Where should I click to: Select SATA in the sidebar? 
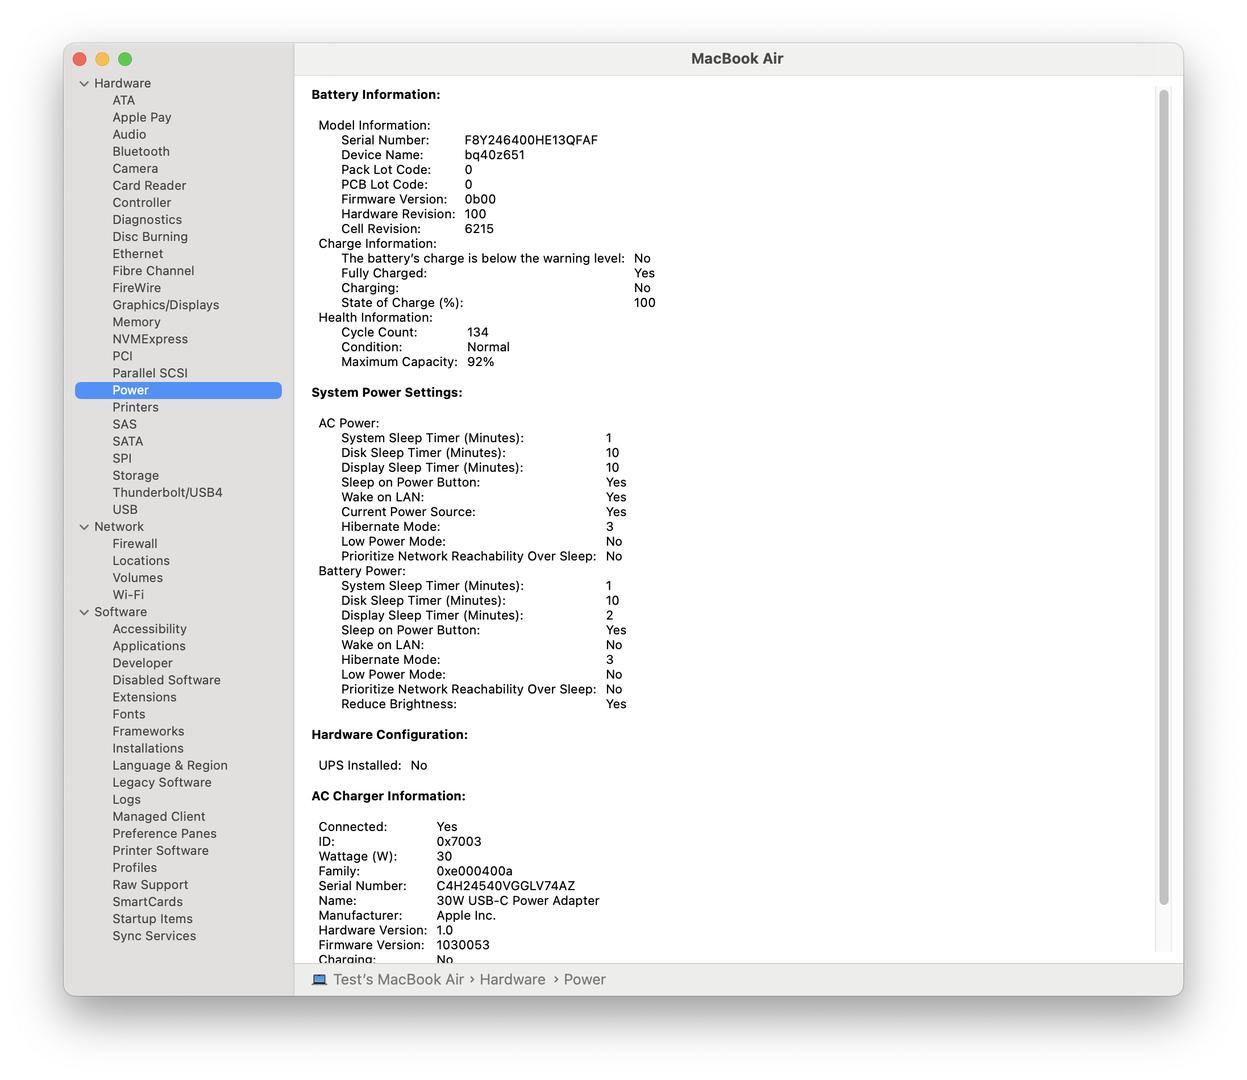127,441
